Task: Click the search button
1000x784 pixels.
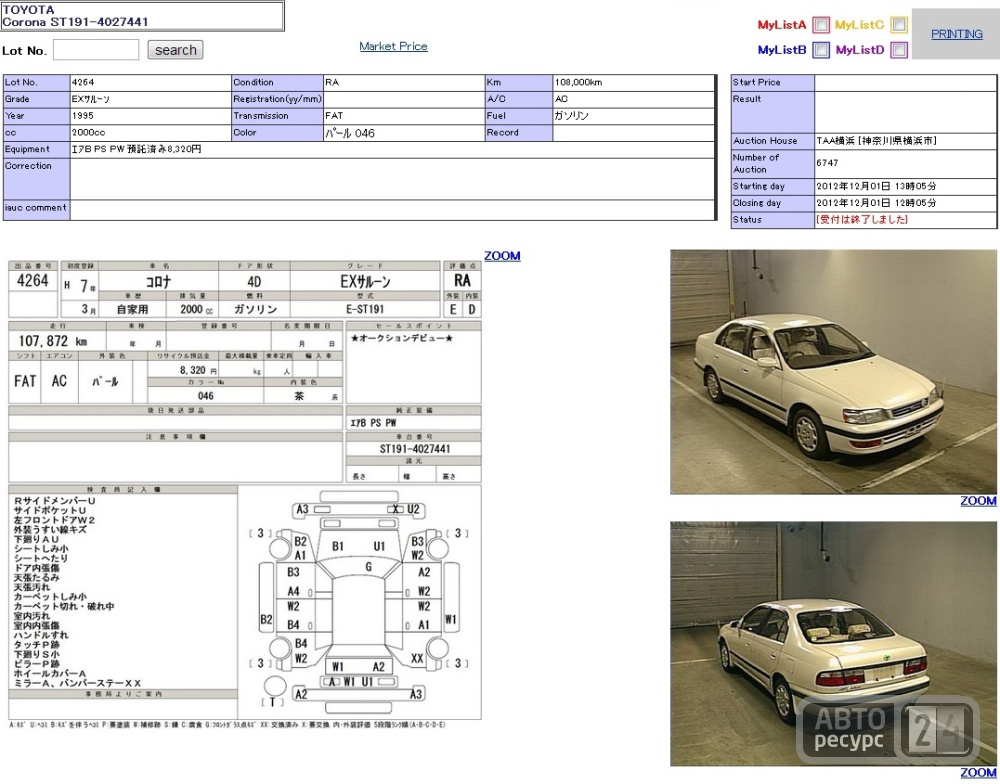Action: click(x=175, y=50)
